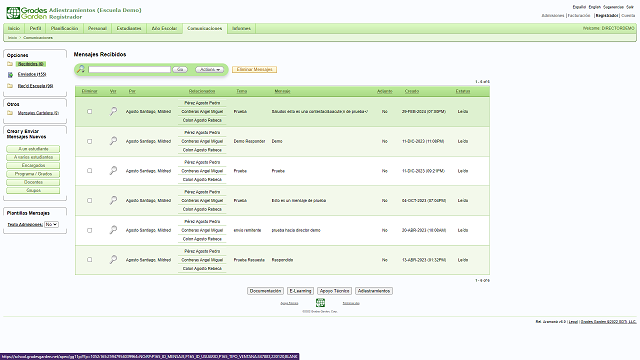Click the Enviados sent-messages icon
The width and height of the screenshot is (640, 360).
[x=10, y=75]
